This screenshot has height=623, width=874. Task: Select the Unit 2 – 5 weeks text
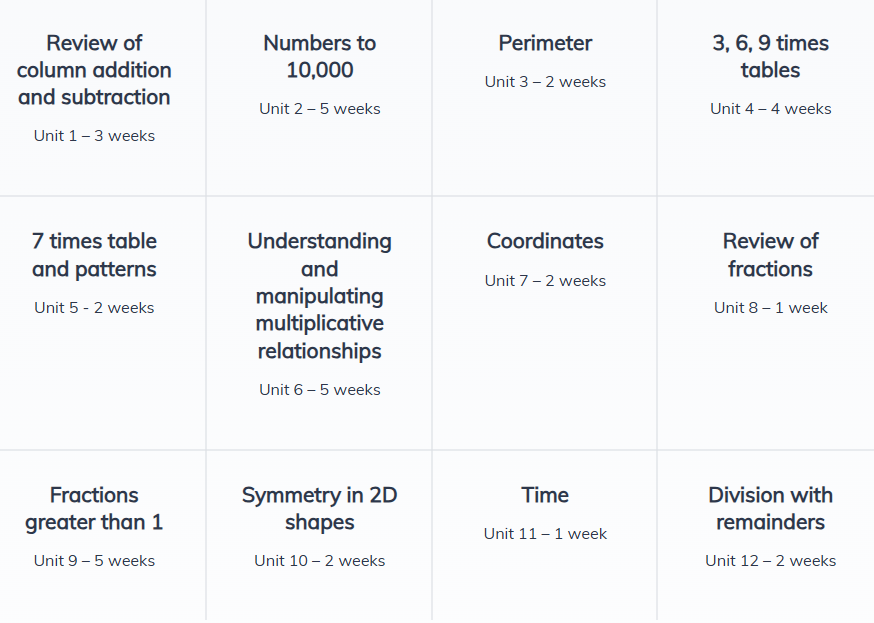click(319, 109)
